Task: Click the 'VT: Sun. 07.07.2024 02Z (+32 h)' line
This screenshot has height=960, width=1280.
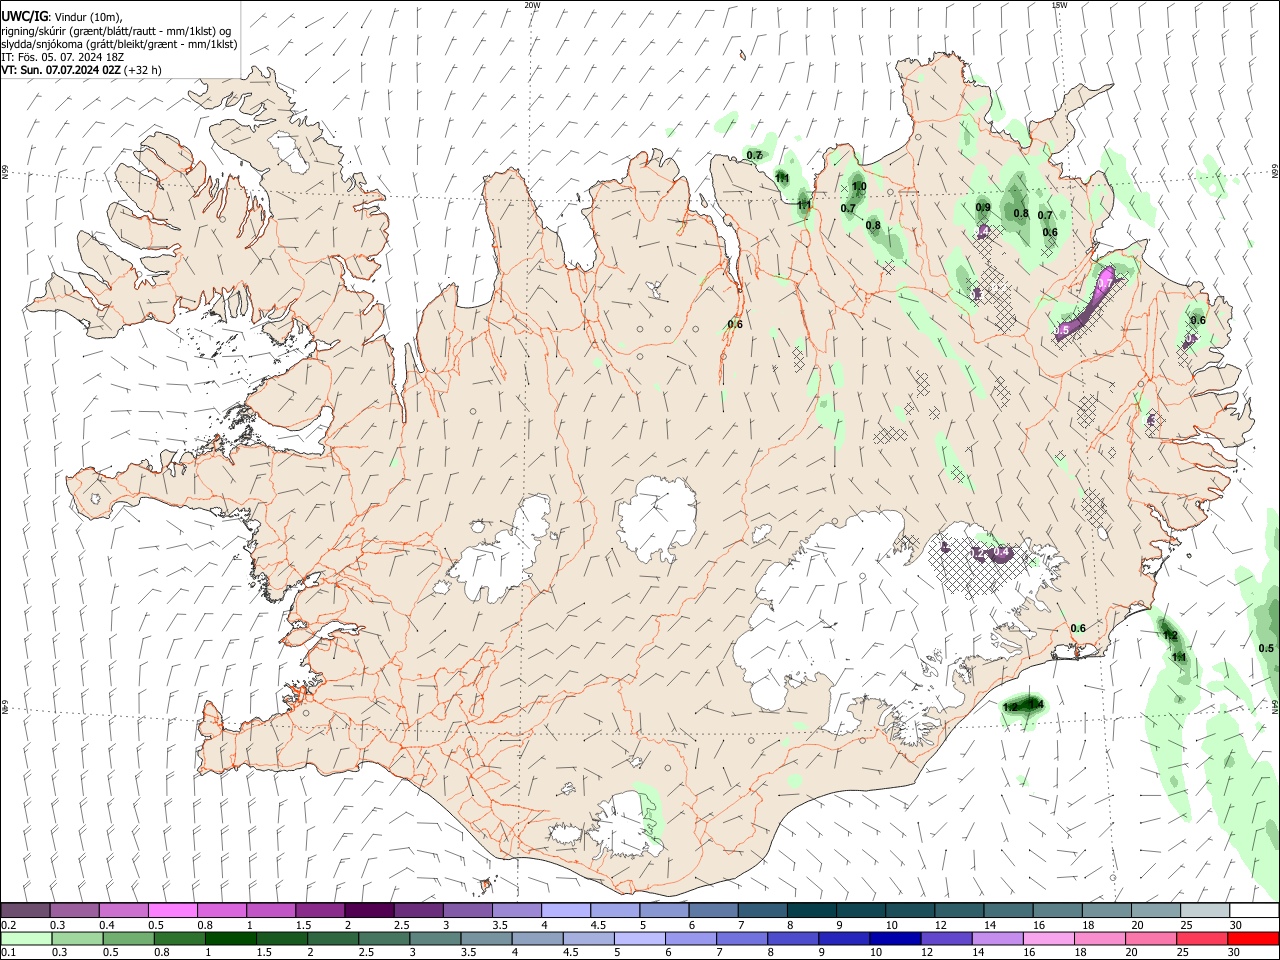Action: coord(81,70)
